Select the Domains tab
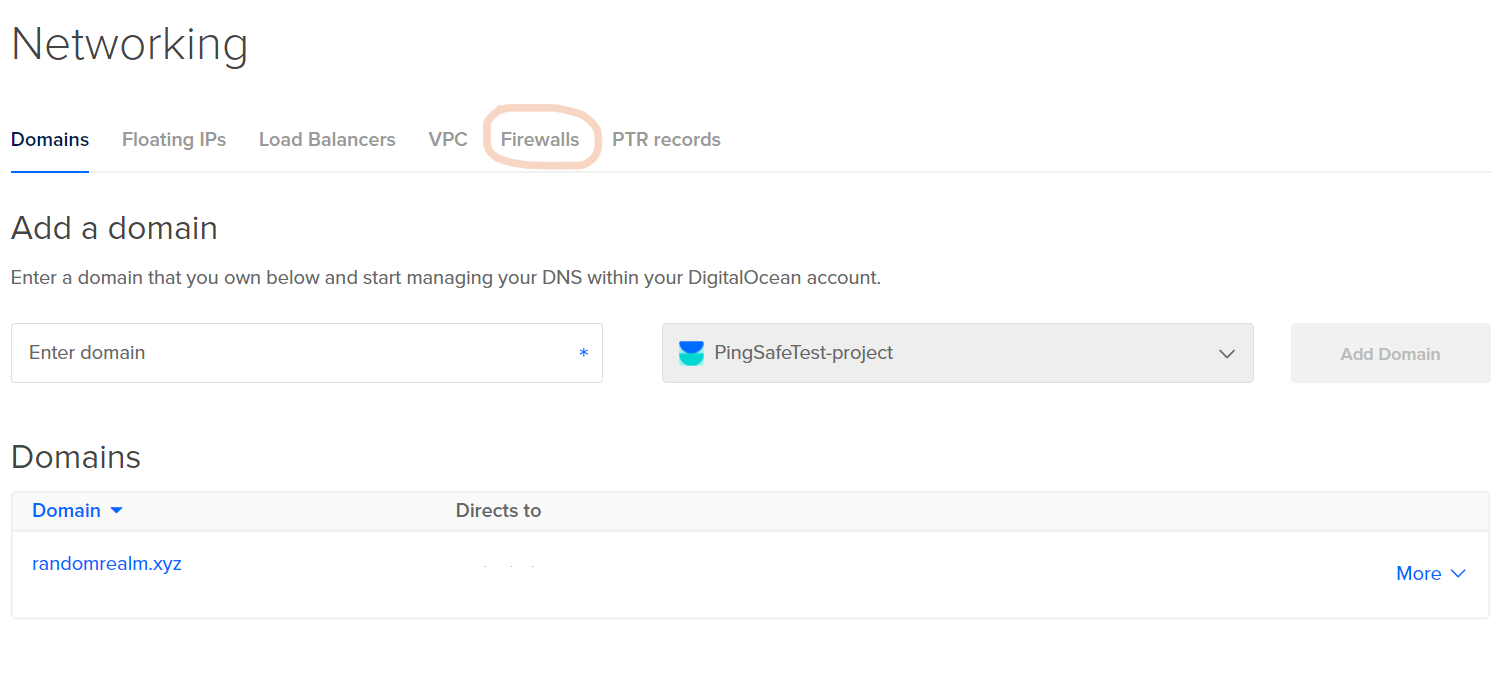Image resolution: width=1510 pixels, height=677 pixels. tap(50, 140)
